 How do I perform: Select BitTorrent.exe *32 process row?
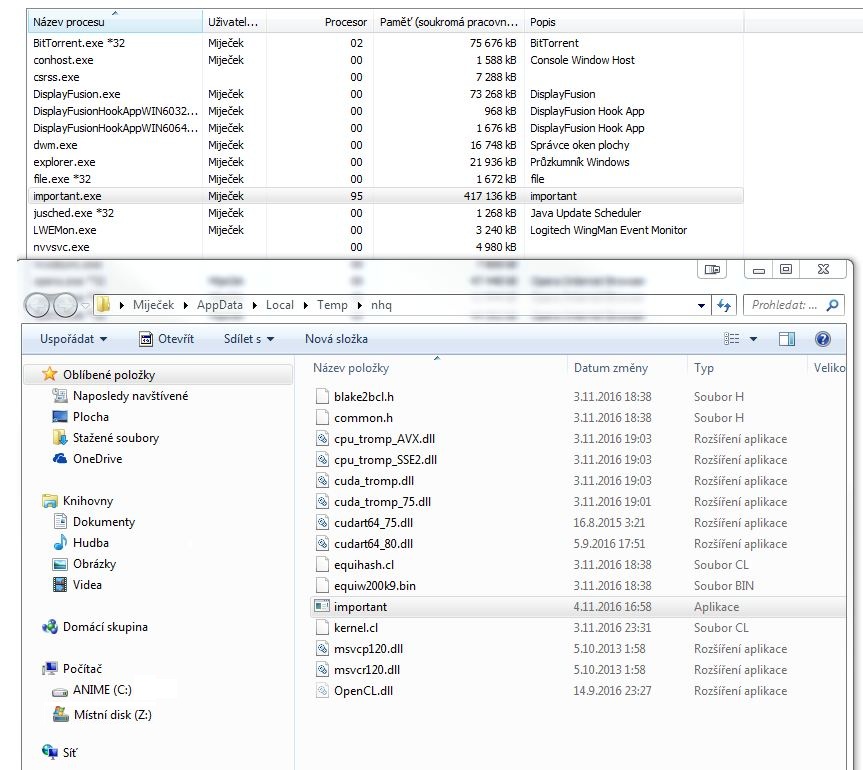[386, 43]
